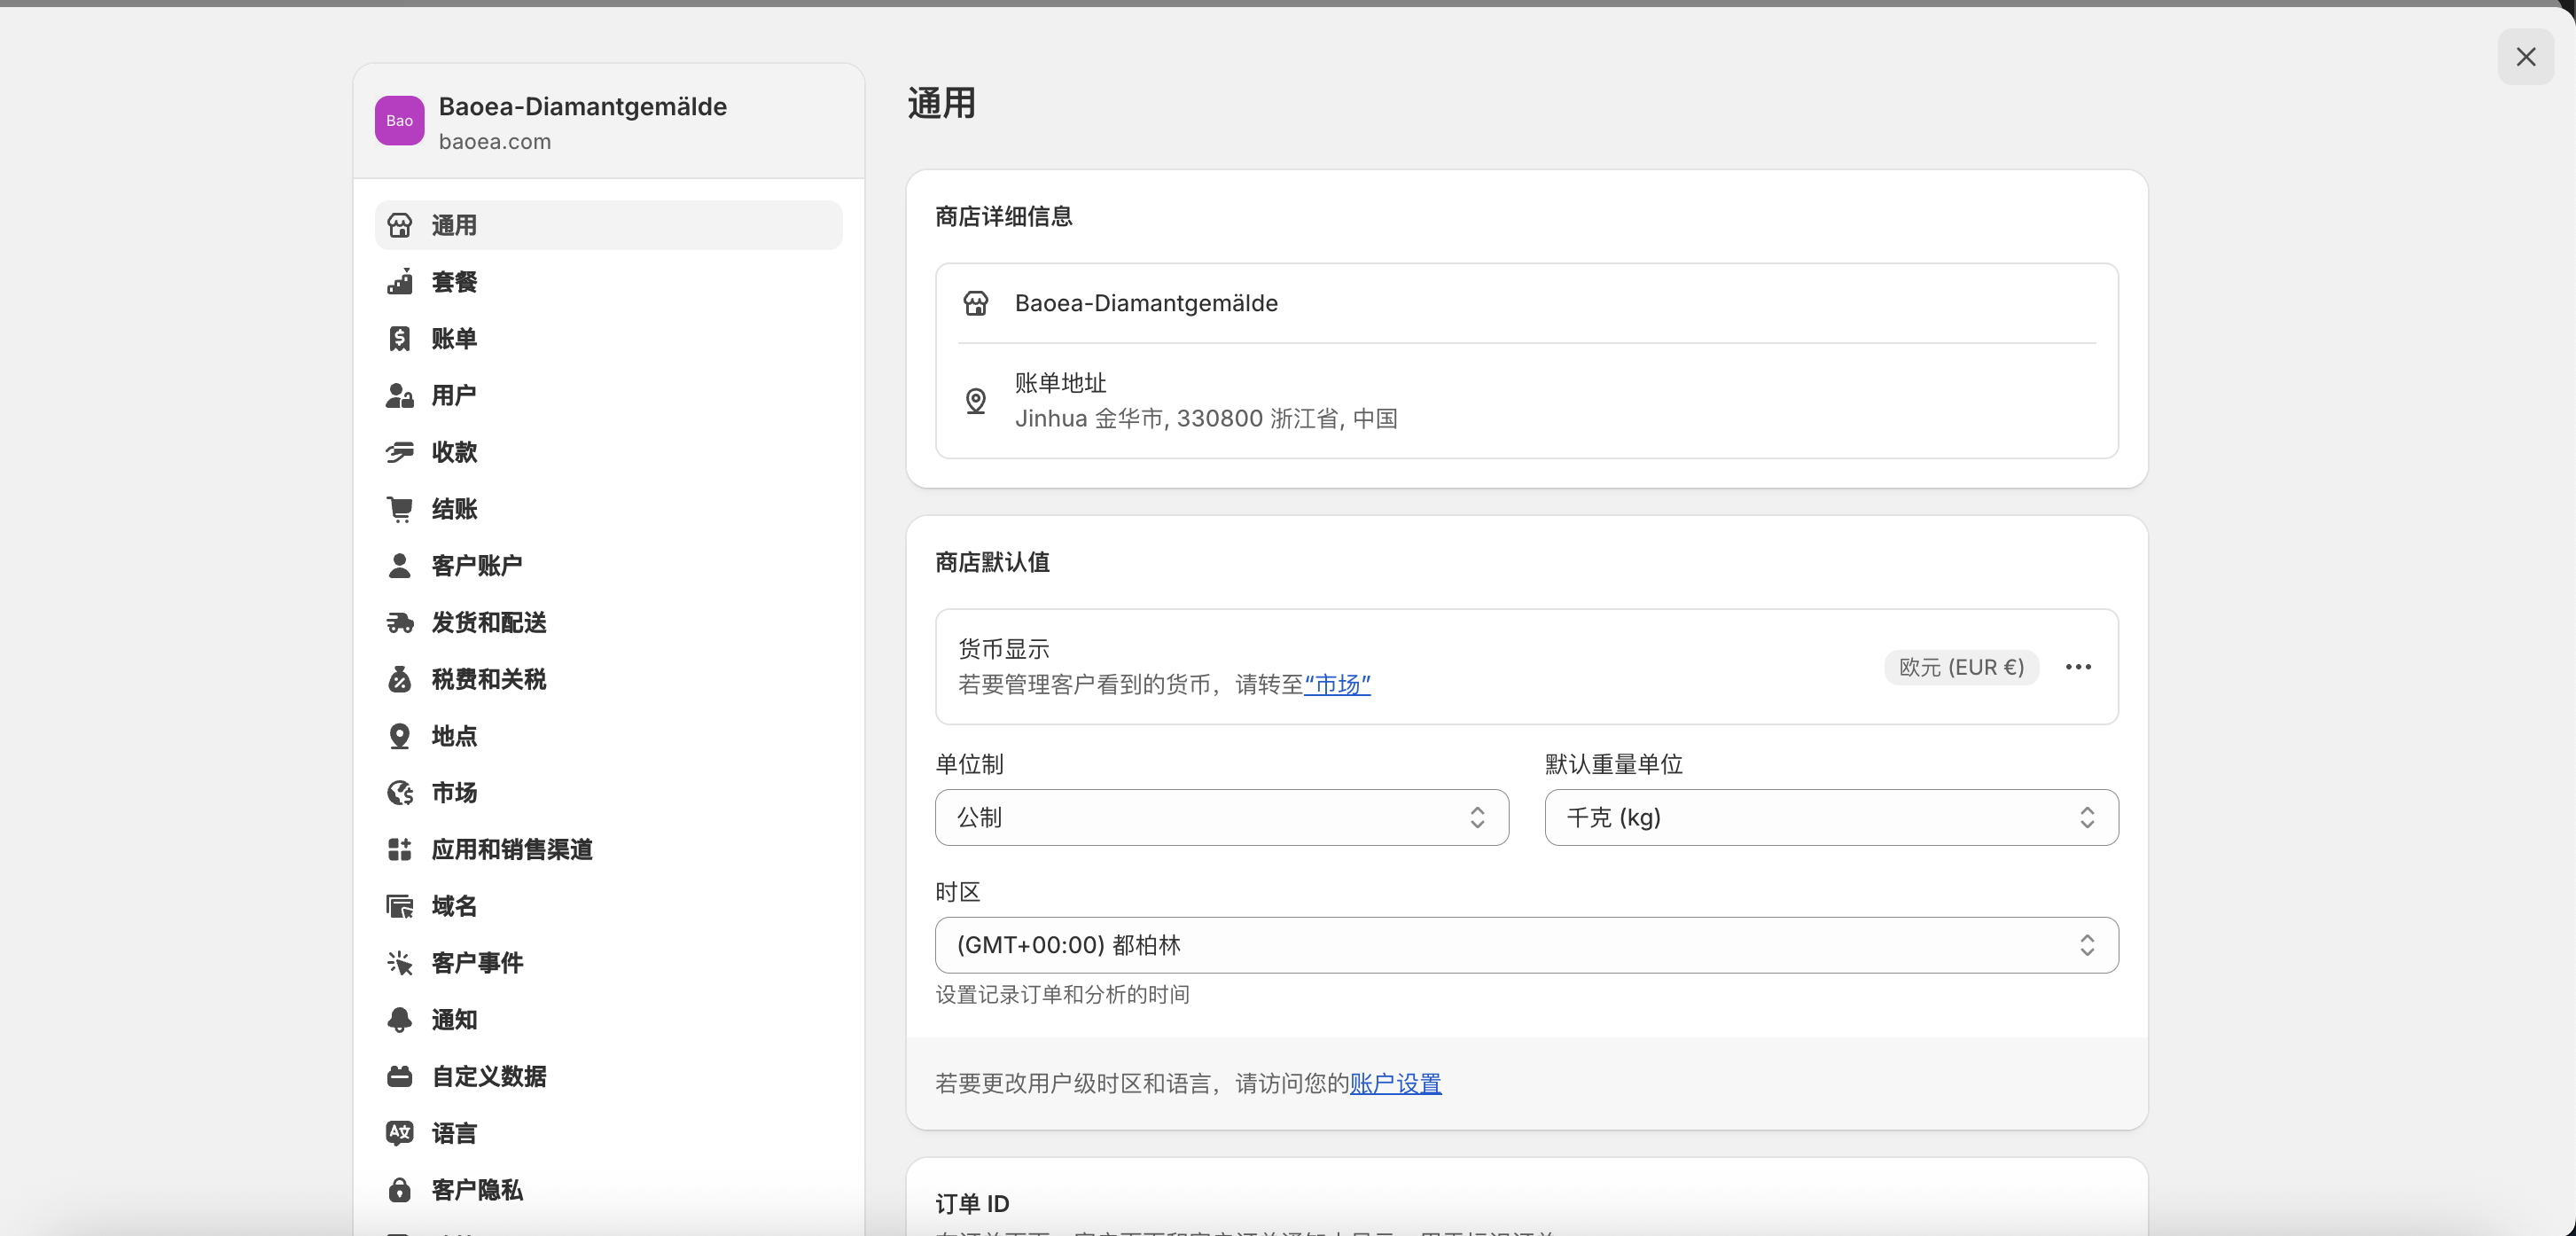
Task: Select 通用 in settings sidebar
Action: (608, 225)
